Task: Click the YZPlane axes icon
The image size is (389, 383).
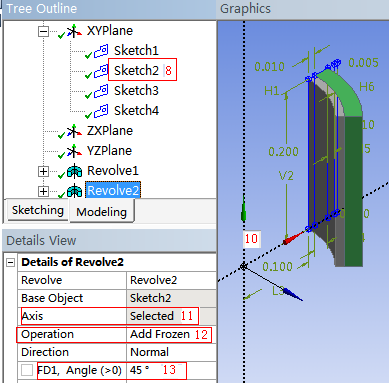Action: coord(74,151)
